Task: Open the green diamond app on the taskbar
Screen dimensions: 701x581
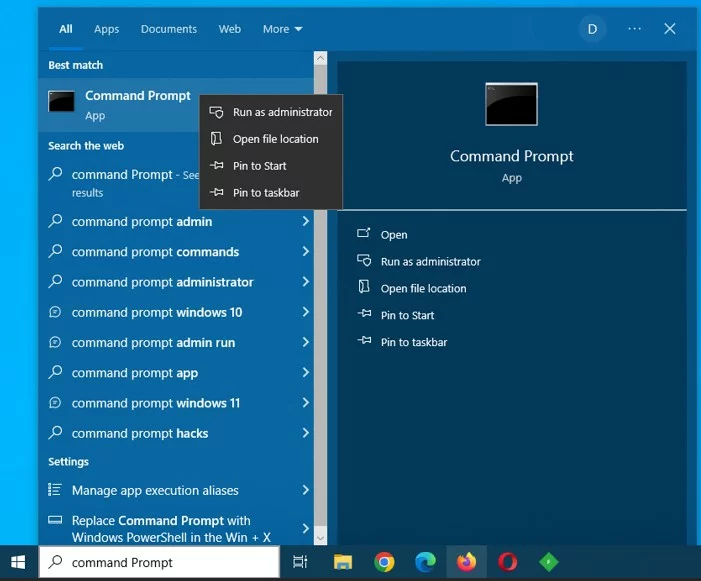Action: (x=549, y=562)
